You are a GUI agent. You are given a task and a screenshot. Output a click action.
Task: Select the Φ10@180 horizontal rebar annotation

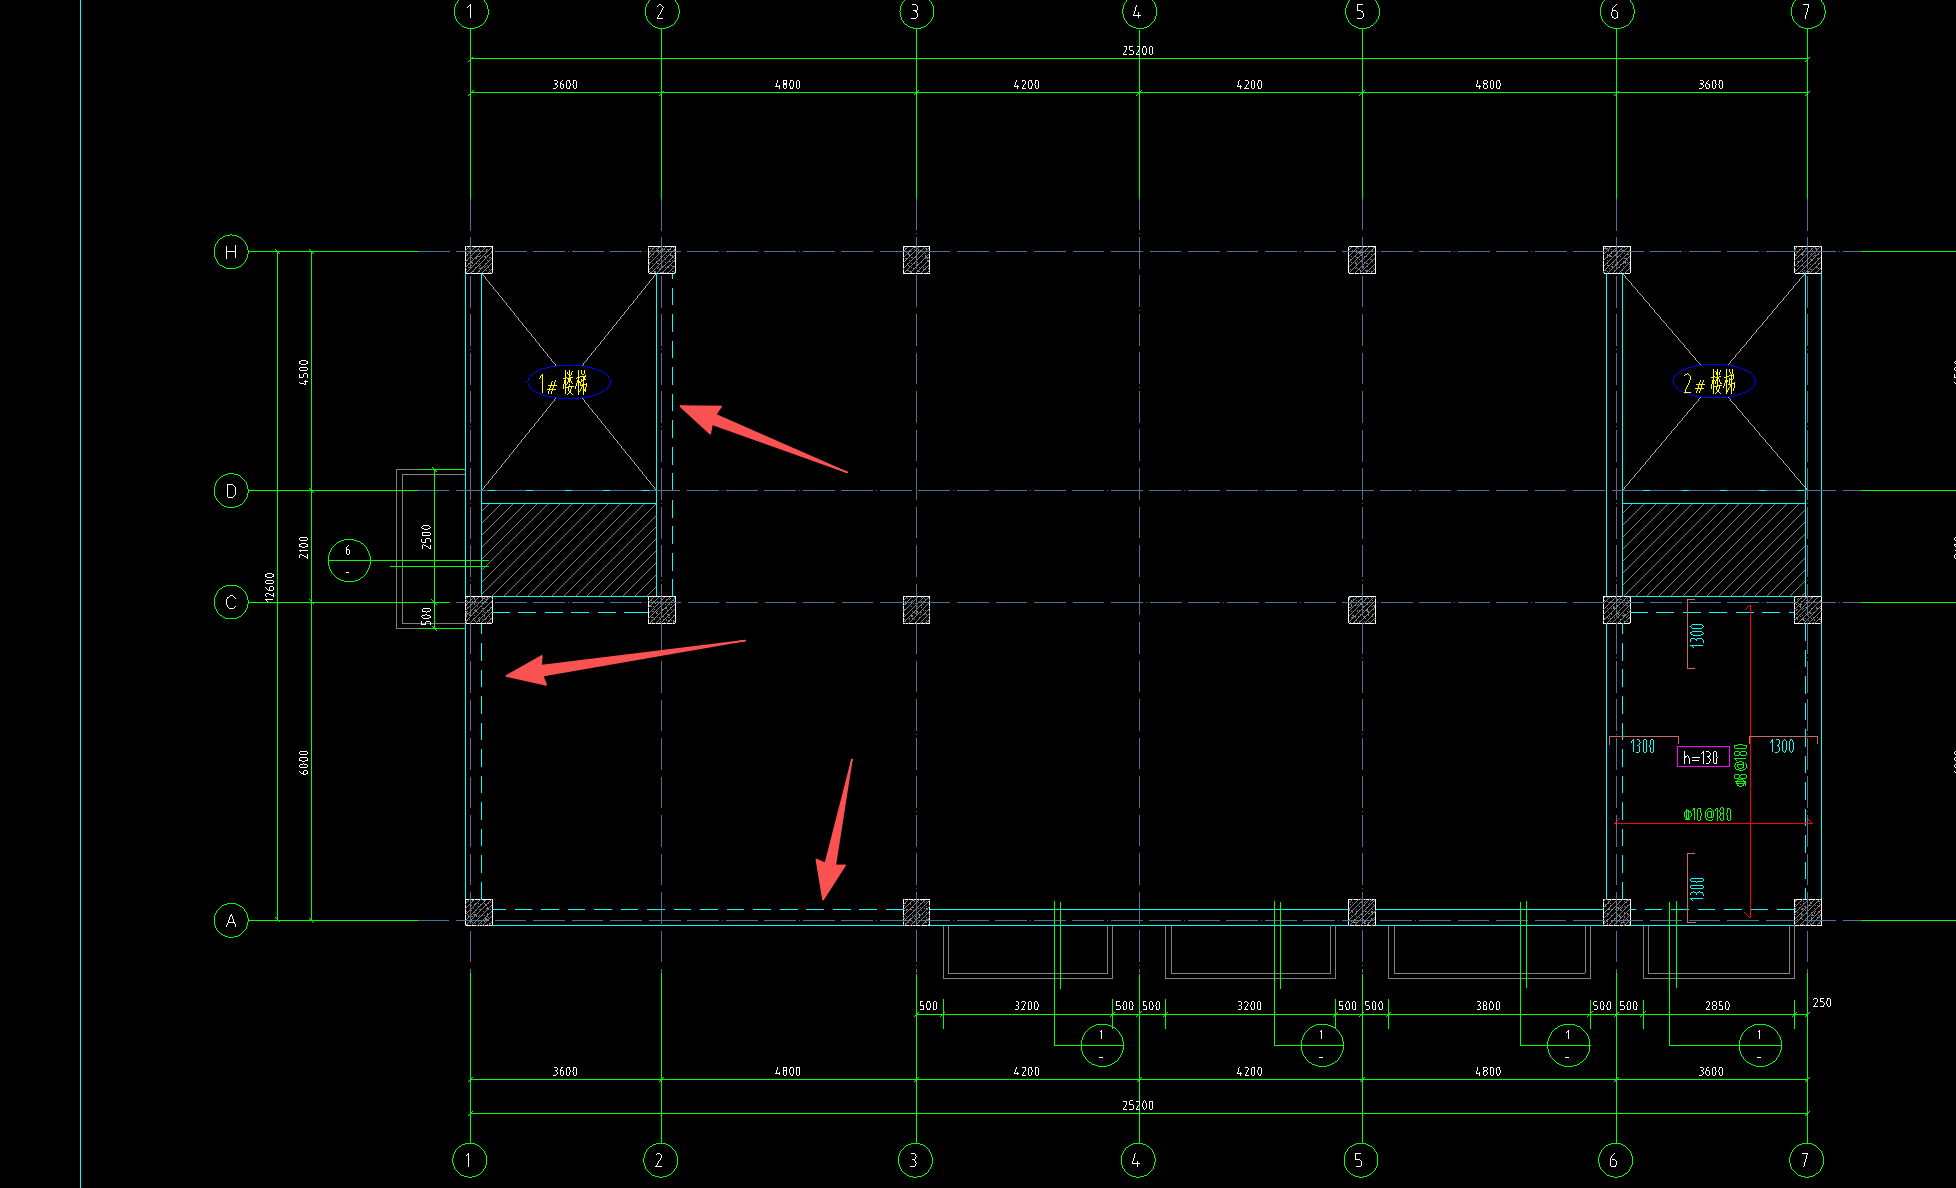pos(1708,814)
